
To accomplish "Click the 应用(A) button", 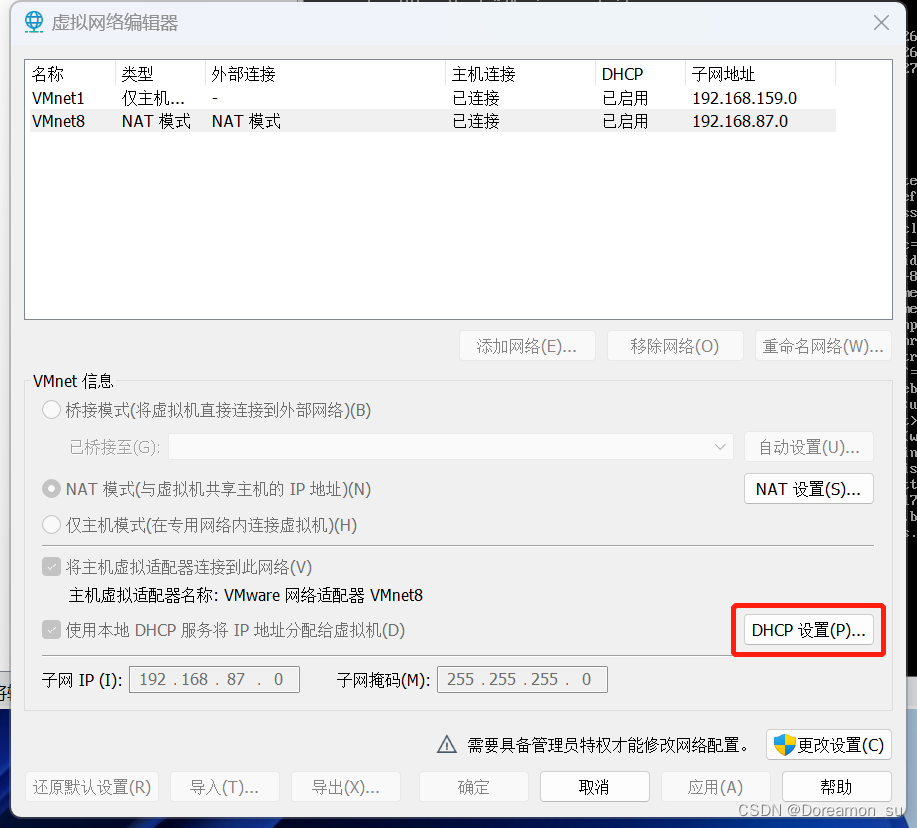I will point(716,787).
